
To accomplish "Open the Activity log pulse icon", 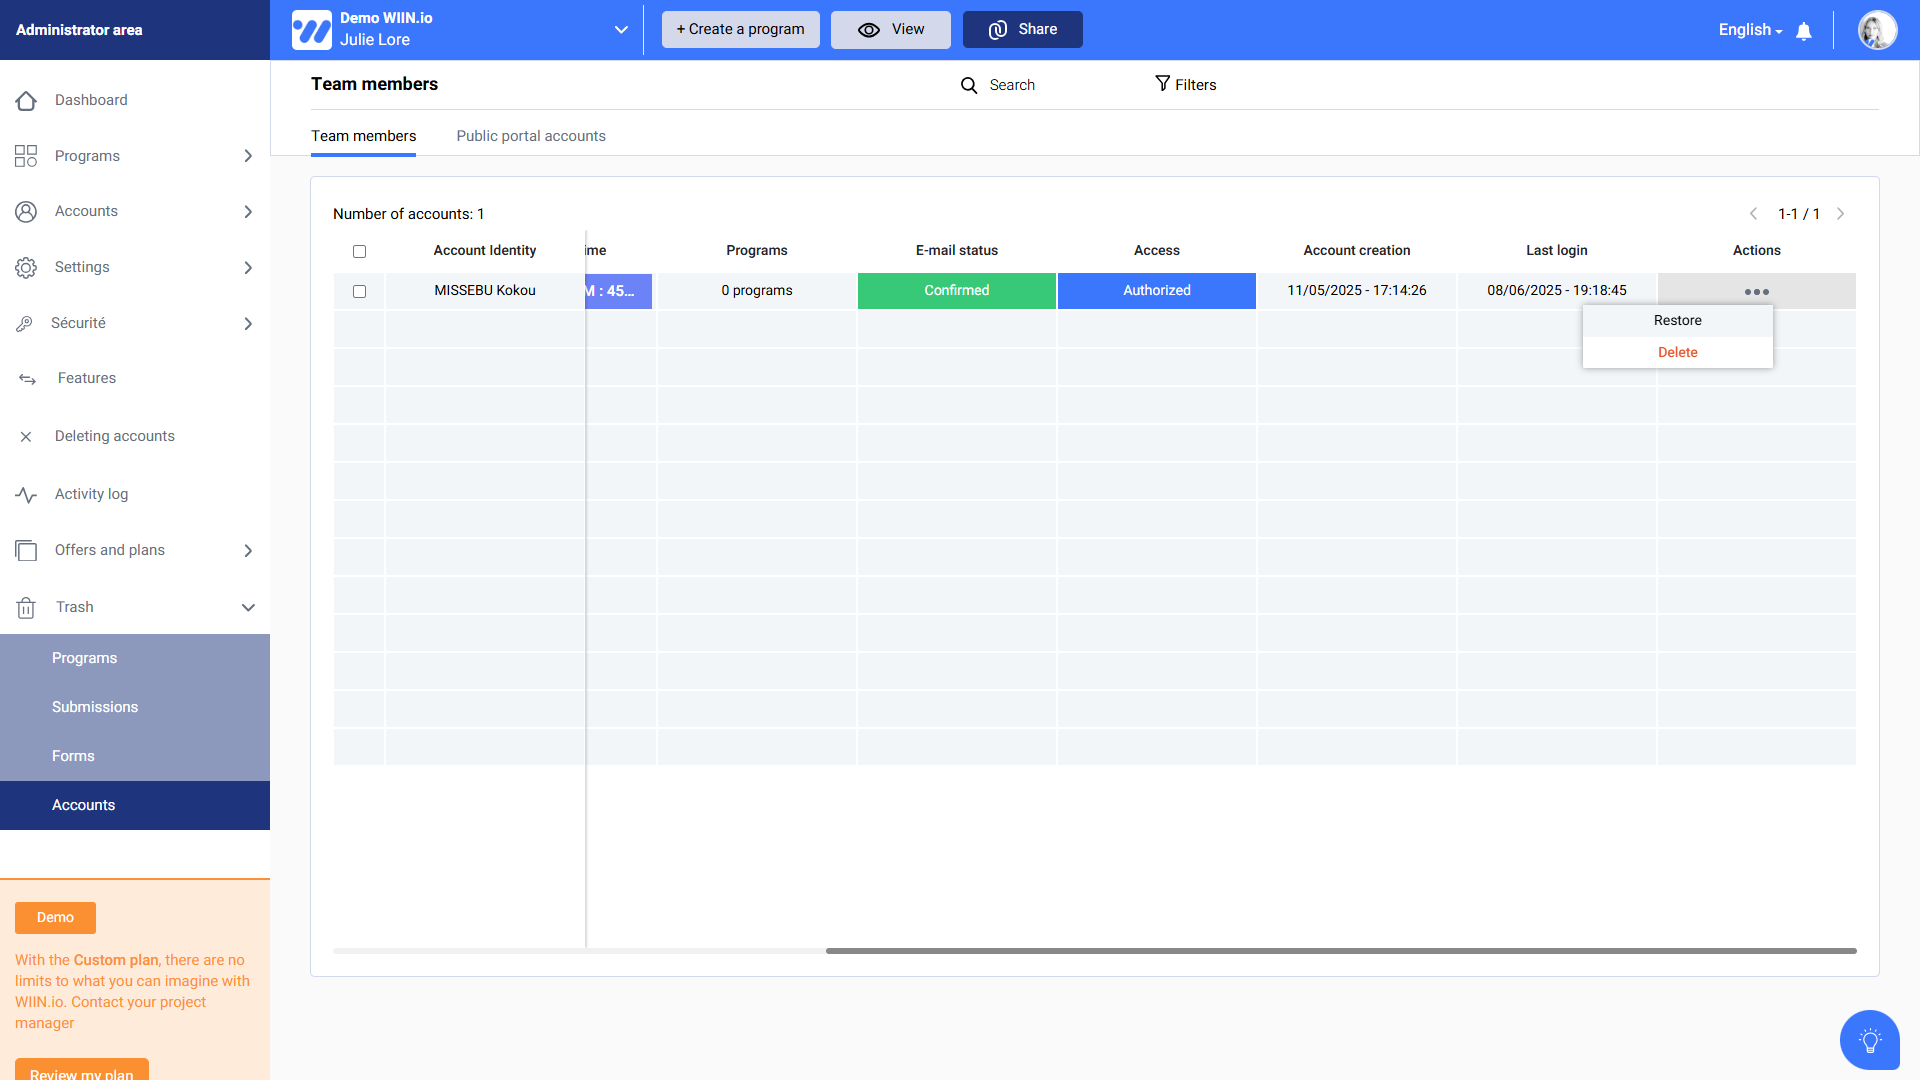I will 26,495.
